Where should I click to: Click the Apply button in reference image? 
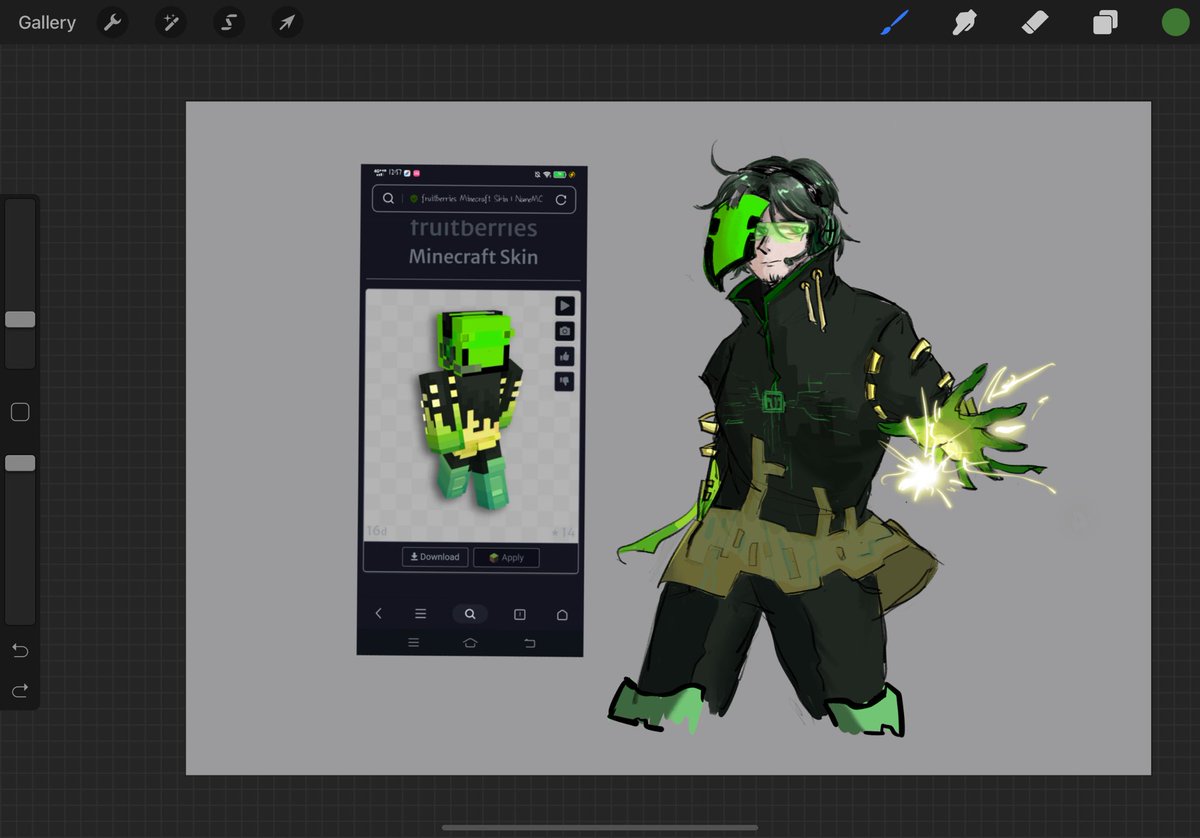click(506, 557)
